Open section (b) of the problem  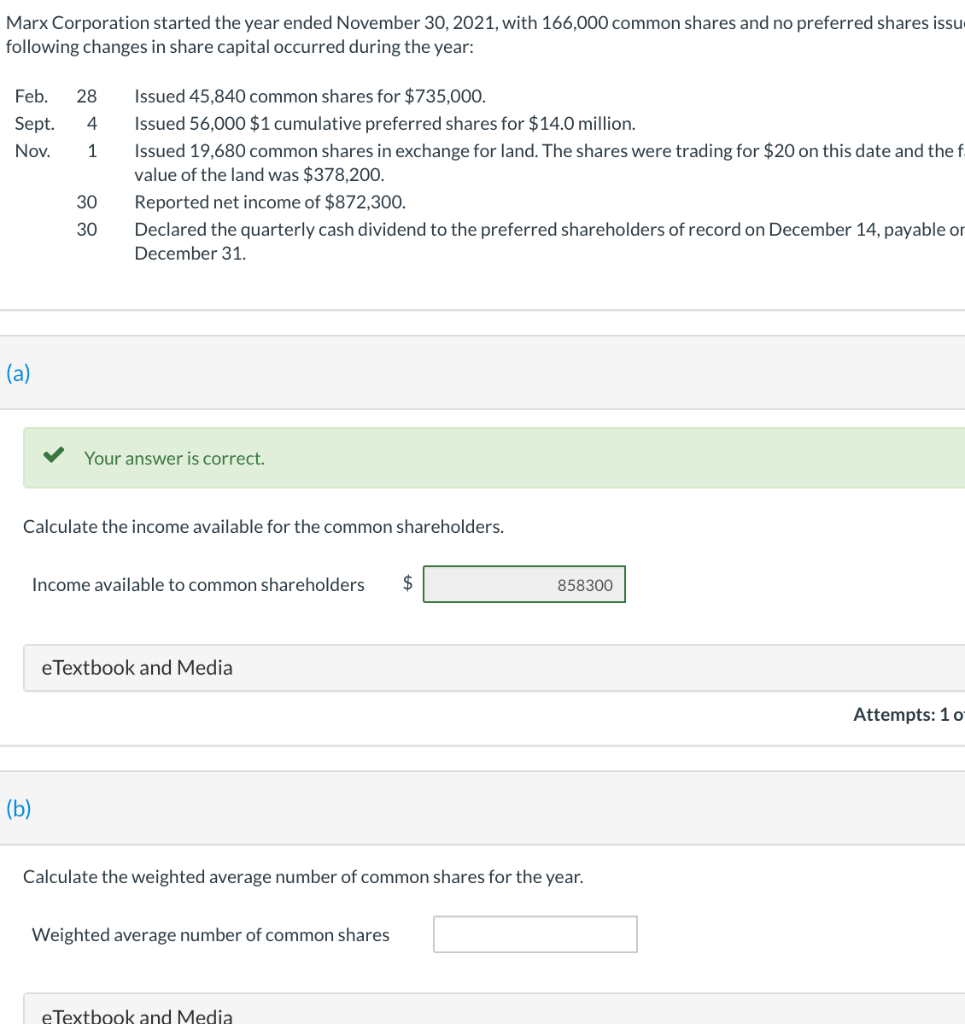click(x=17, y=808)
